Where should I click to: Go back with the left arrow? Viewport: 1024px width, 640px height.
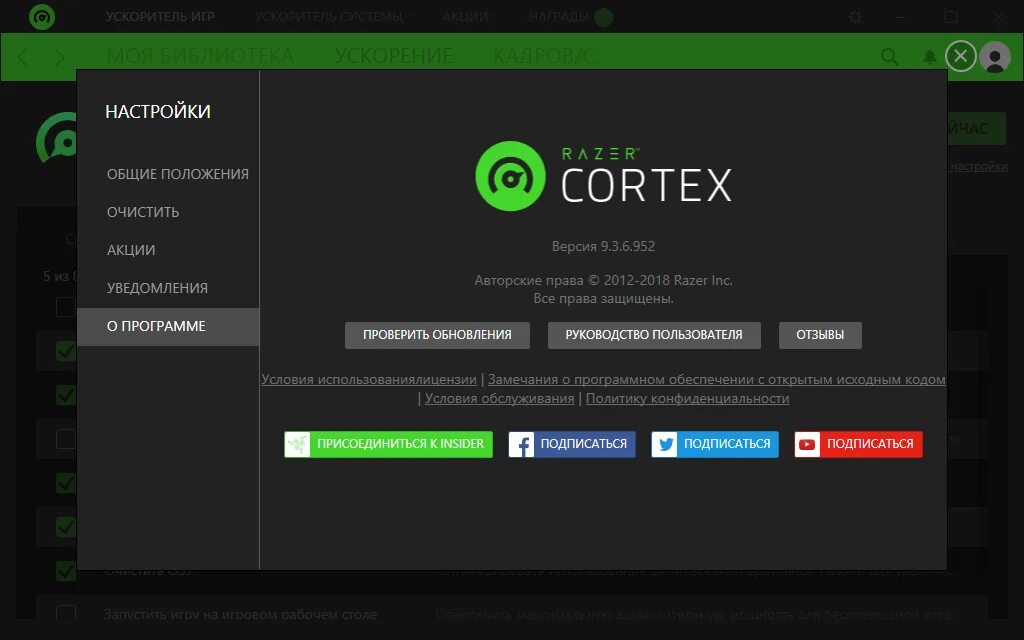(x=22, y=57)
